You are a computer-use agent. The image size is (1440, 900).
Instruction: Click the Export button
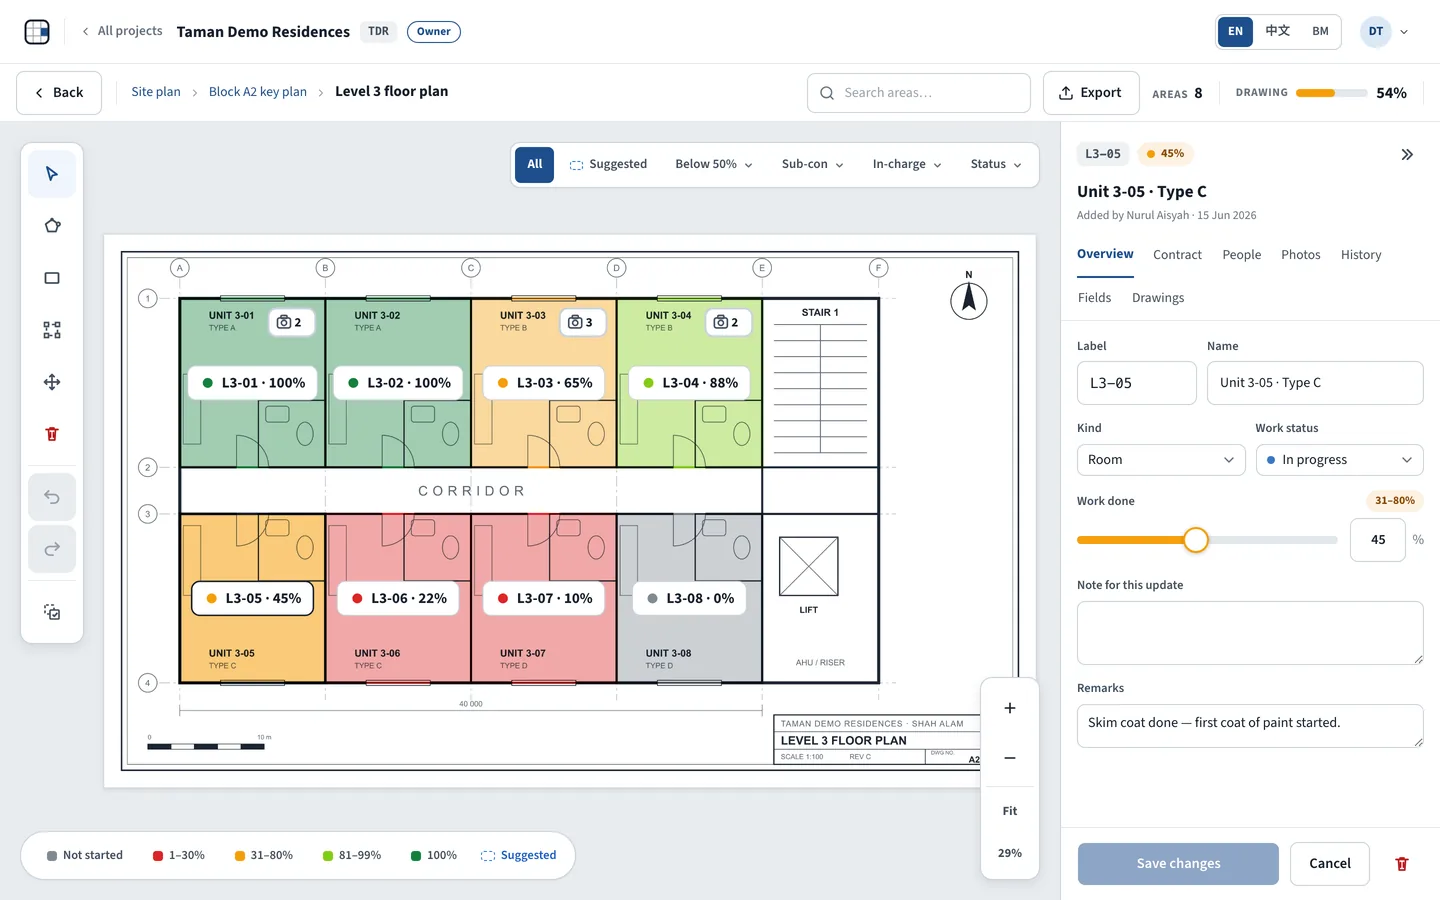[x=1091, y=93]
